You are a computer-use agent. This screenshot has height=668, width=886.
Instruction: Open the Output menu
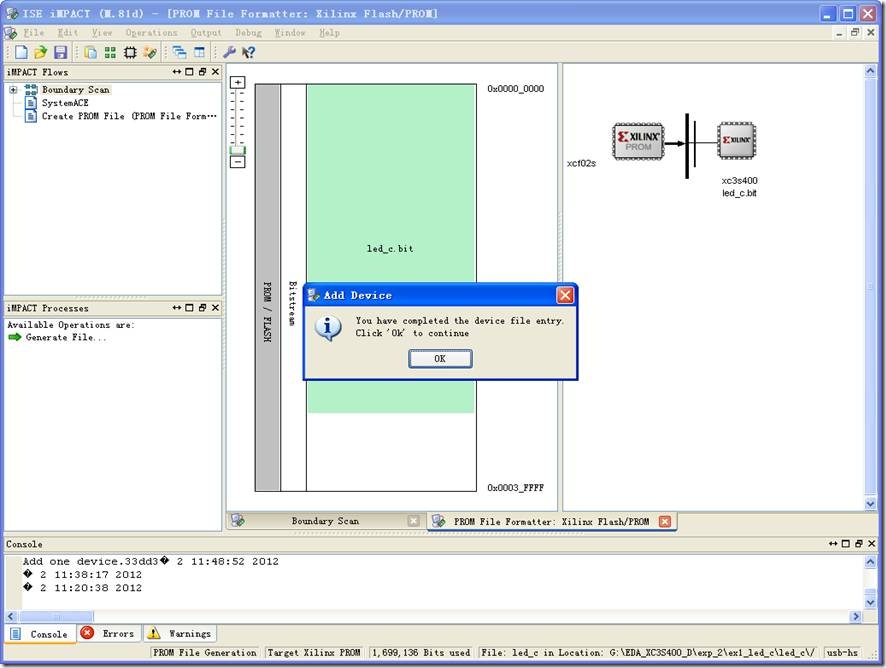coord(206,33)
